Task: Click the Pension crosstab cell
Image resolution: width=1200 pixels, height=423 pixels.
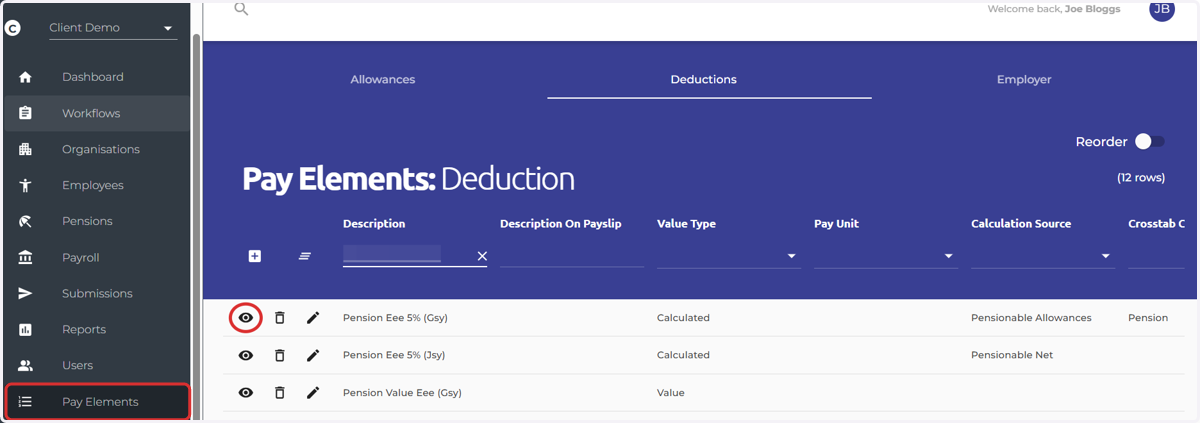Action: coord(1148,318)
